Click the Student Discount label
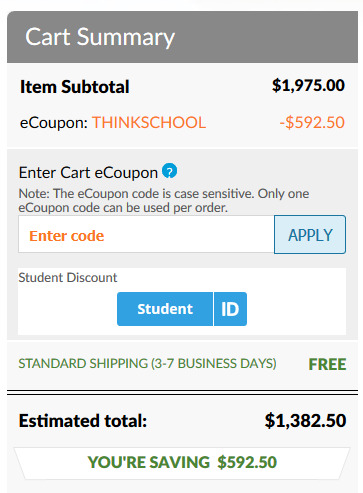363x493 pixels. (x=68, y=278)
